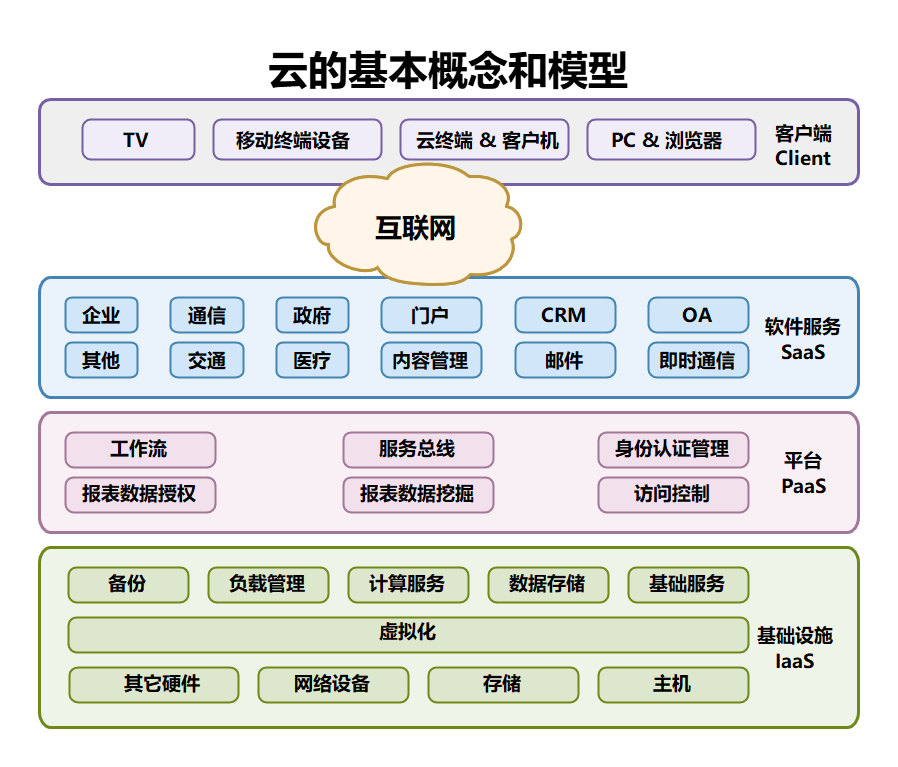The height and width of the screenshot is (767, 898).
Task: Select the OA menu entry
Action: pyautogui.click(x=697, y=315)
